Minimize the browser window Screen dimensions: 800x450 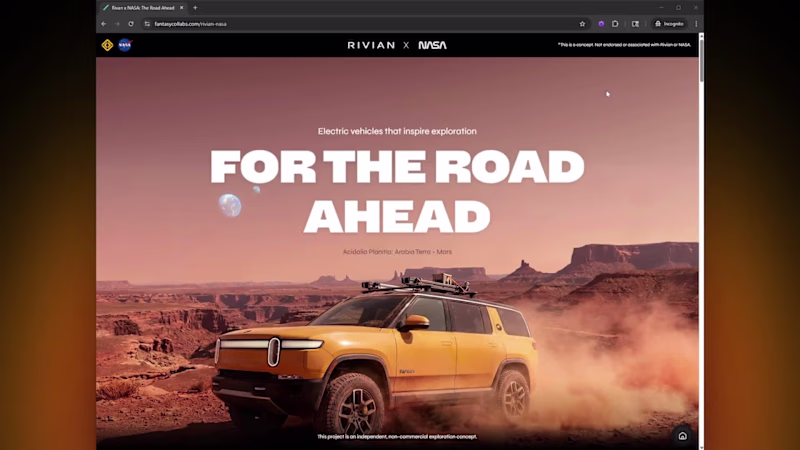[661, 8]
